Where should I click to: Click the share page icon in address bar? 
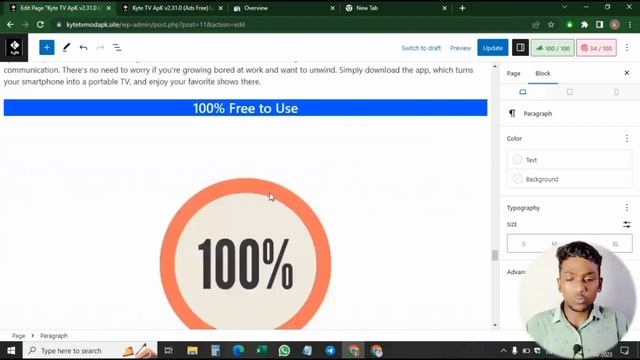pyautogui.click(x=536, y=24)
